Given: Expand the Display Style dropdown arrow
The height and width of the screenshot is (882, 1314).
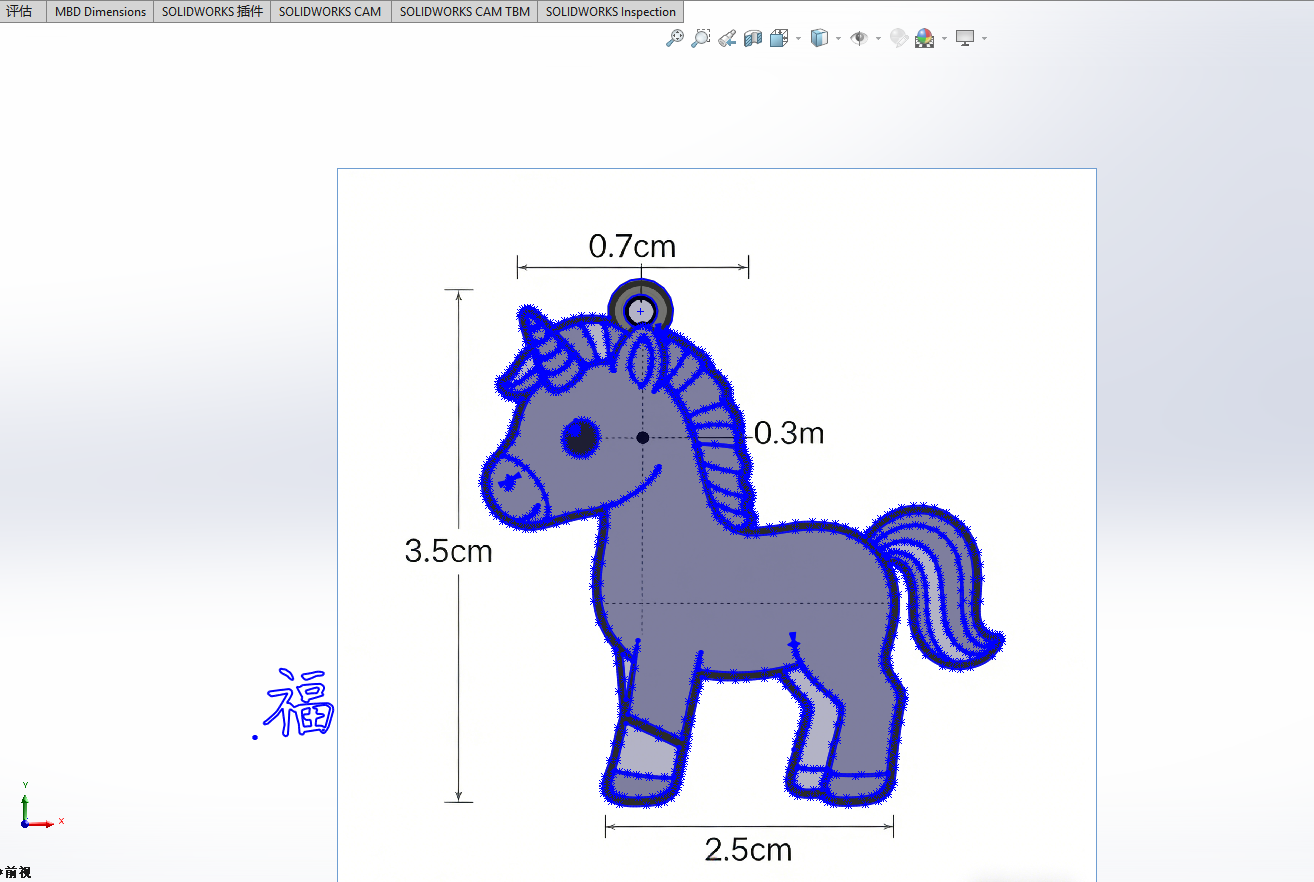Looking at the screenshot, I should (x=838, y=39).
